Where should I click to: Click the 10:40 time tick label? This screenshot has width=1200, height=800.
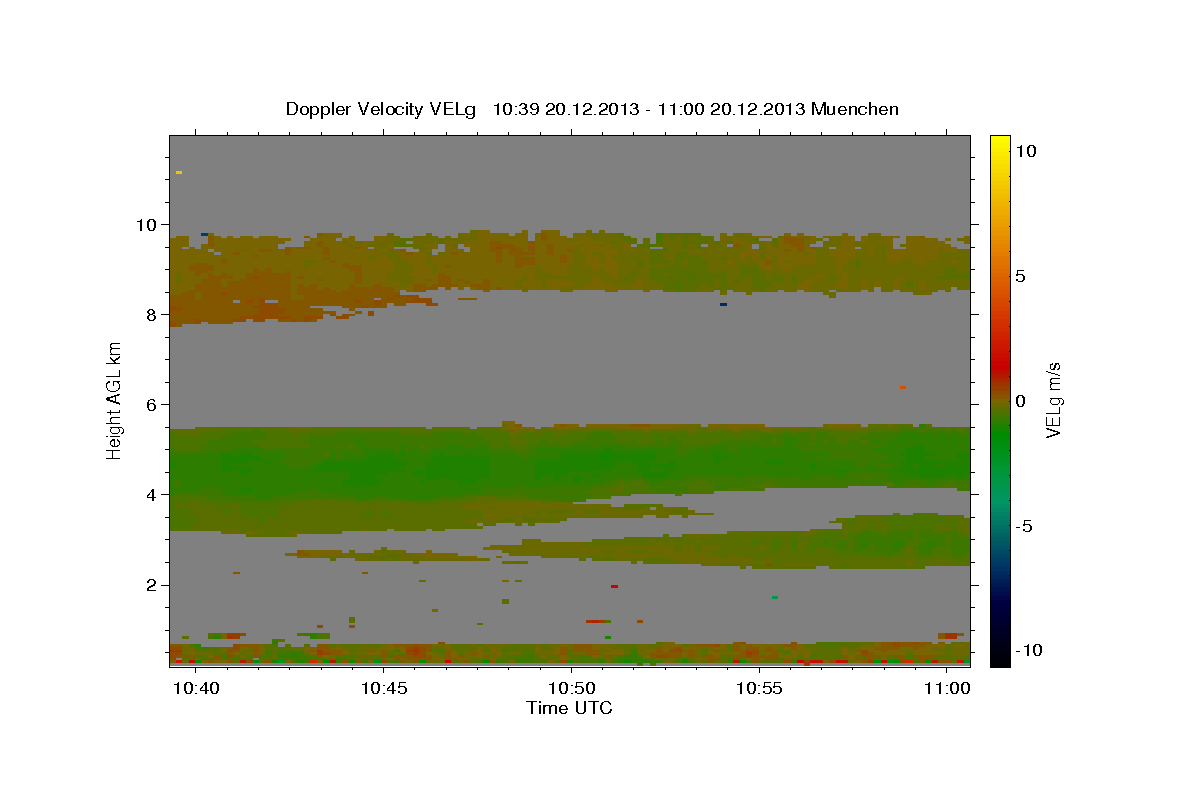(195, 688)
